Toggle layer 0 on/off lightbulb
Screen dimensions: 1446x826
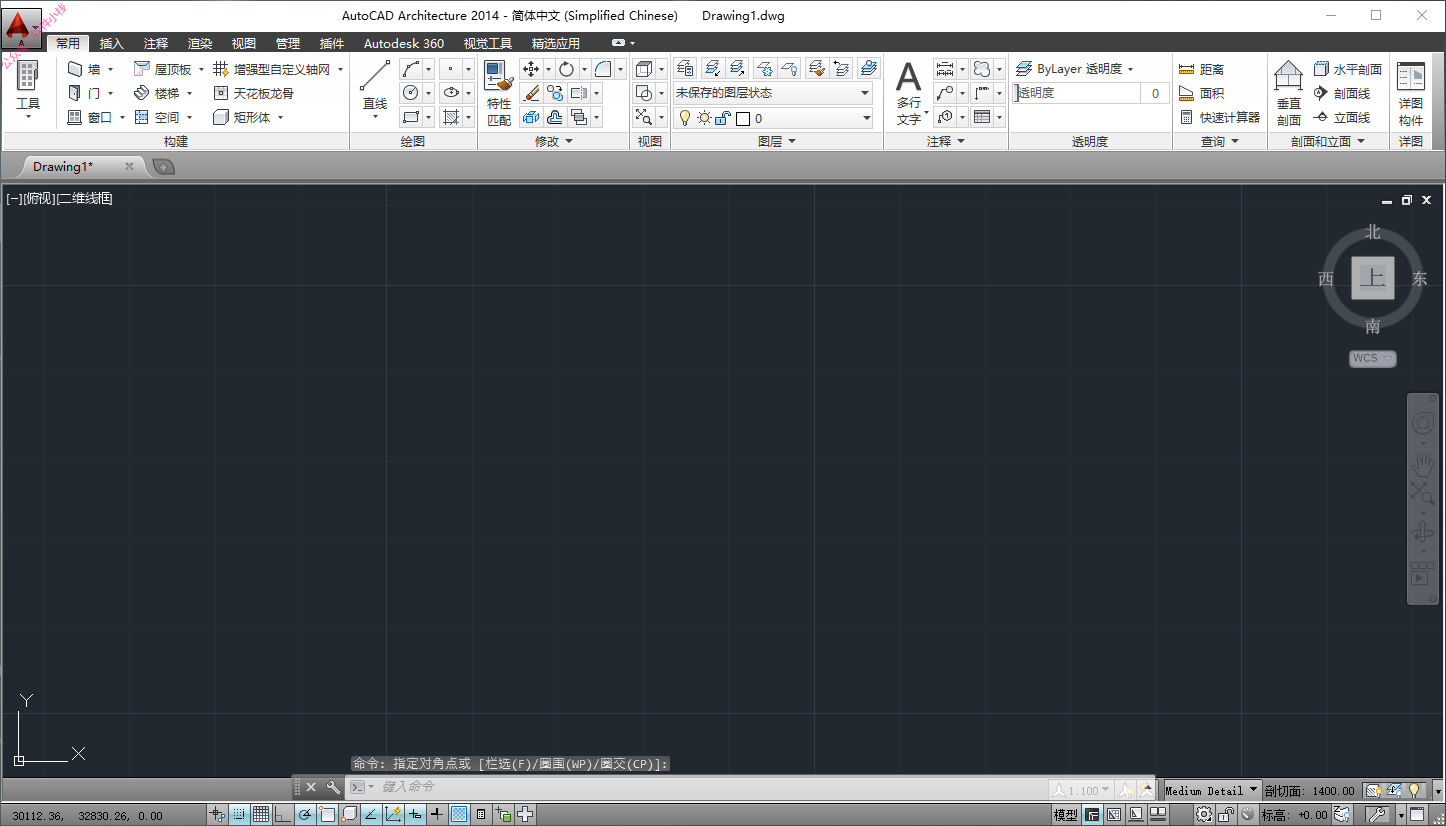[685, 118]
